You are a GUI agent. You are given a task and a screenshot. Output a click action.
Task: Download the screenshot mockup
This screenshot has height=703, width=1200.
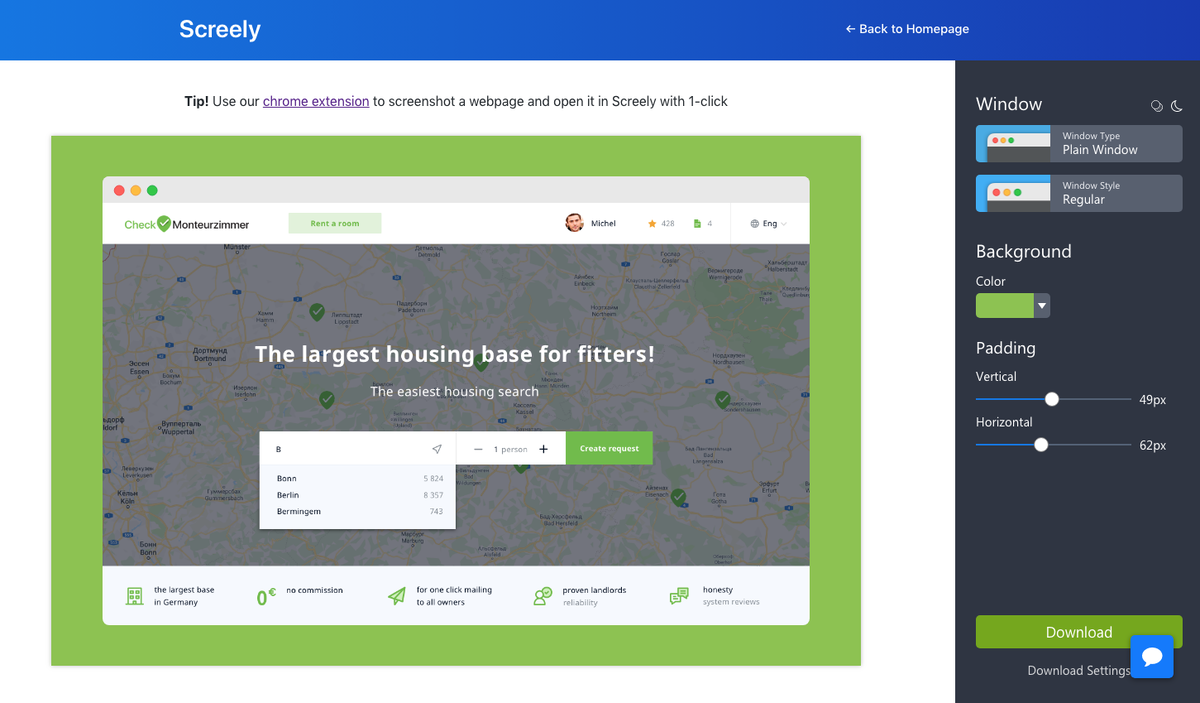point(1079,632)
